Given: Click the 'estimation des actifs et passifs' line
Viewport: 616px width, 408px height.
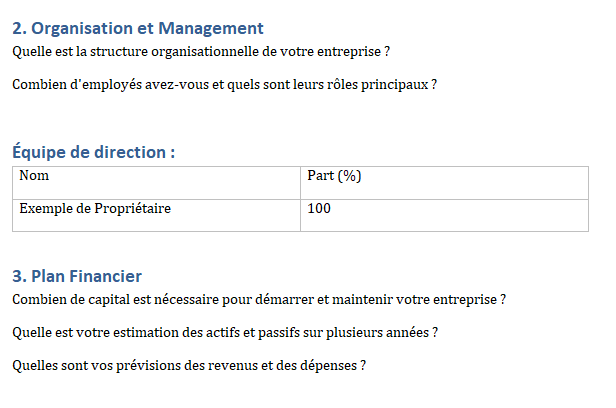Looking at the screenshot, I should 225,333.
